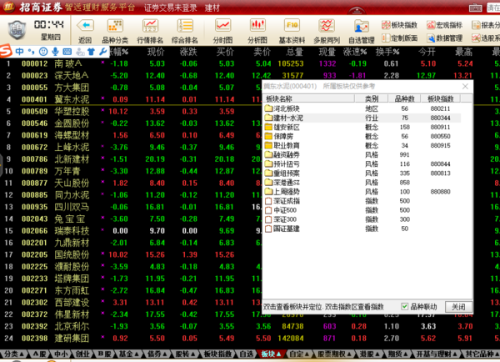Click the Sogou emoji face icon
Viewport: 500px width, 362px height.
43,51
